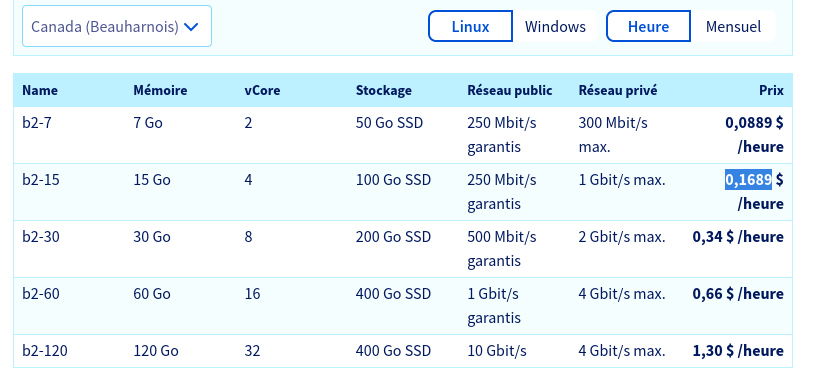Click 1 Gbit/s max. private network cell
The width and height of the screenshot is (821, 373).
(x=622, y=180)
